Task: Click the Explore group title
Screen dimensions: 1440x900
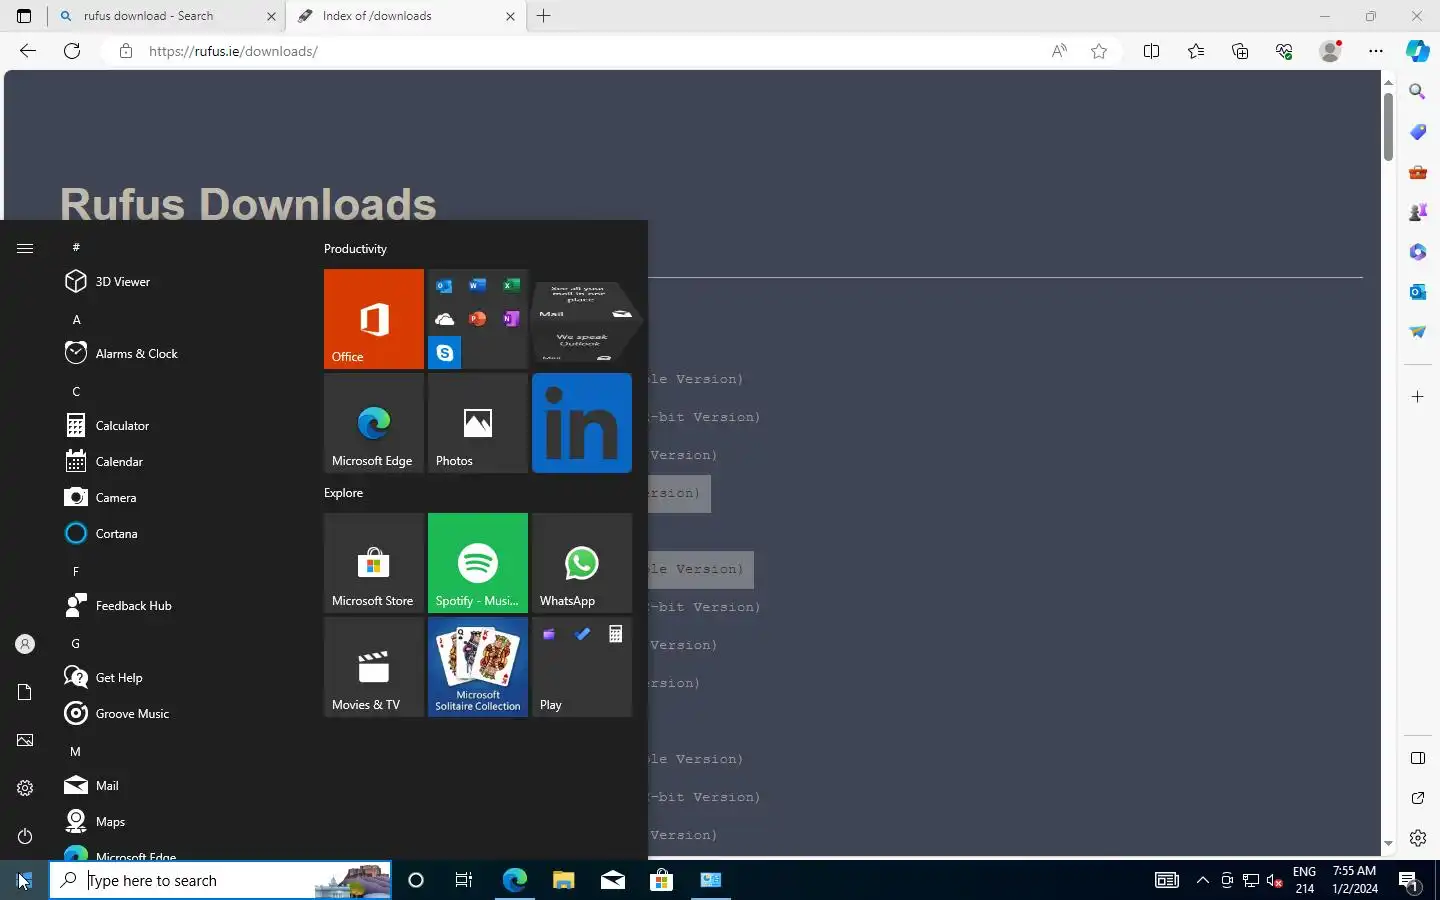Action: click(x=343, y=493)
